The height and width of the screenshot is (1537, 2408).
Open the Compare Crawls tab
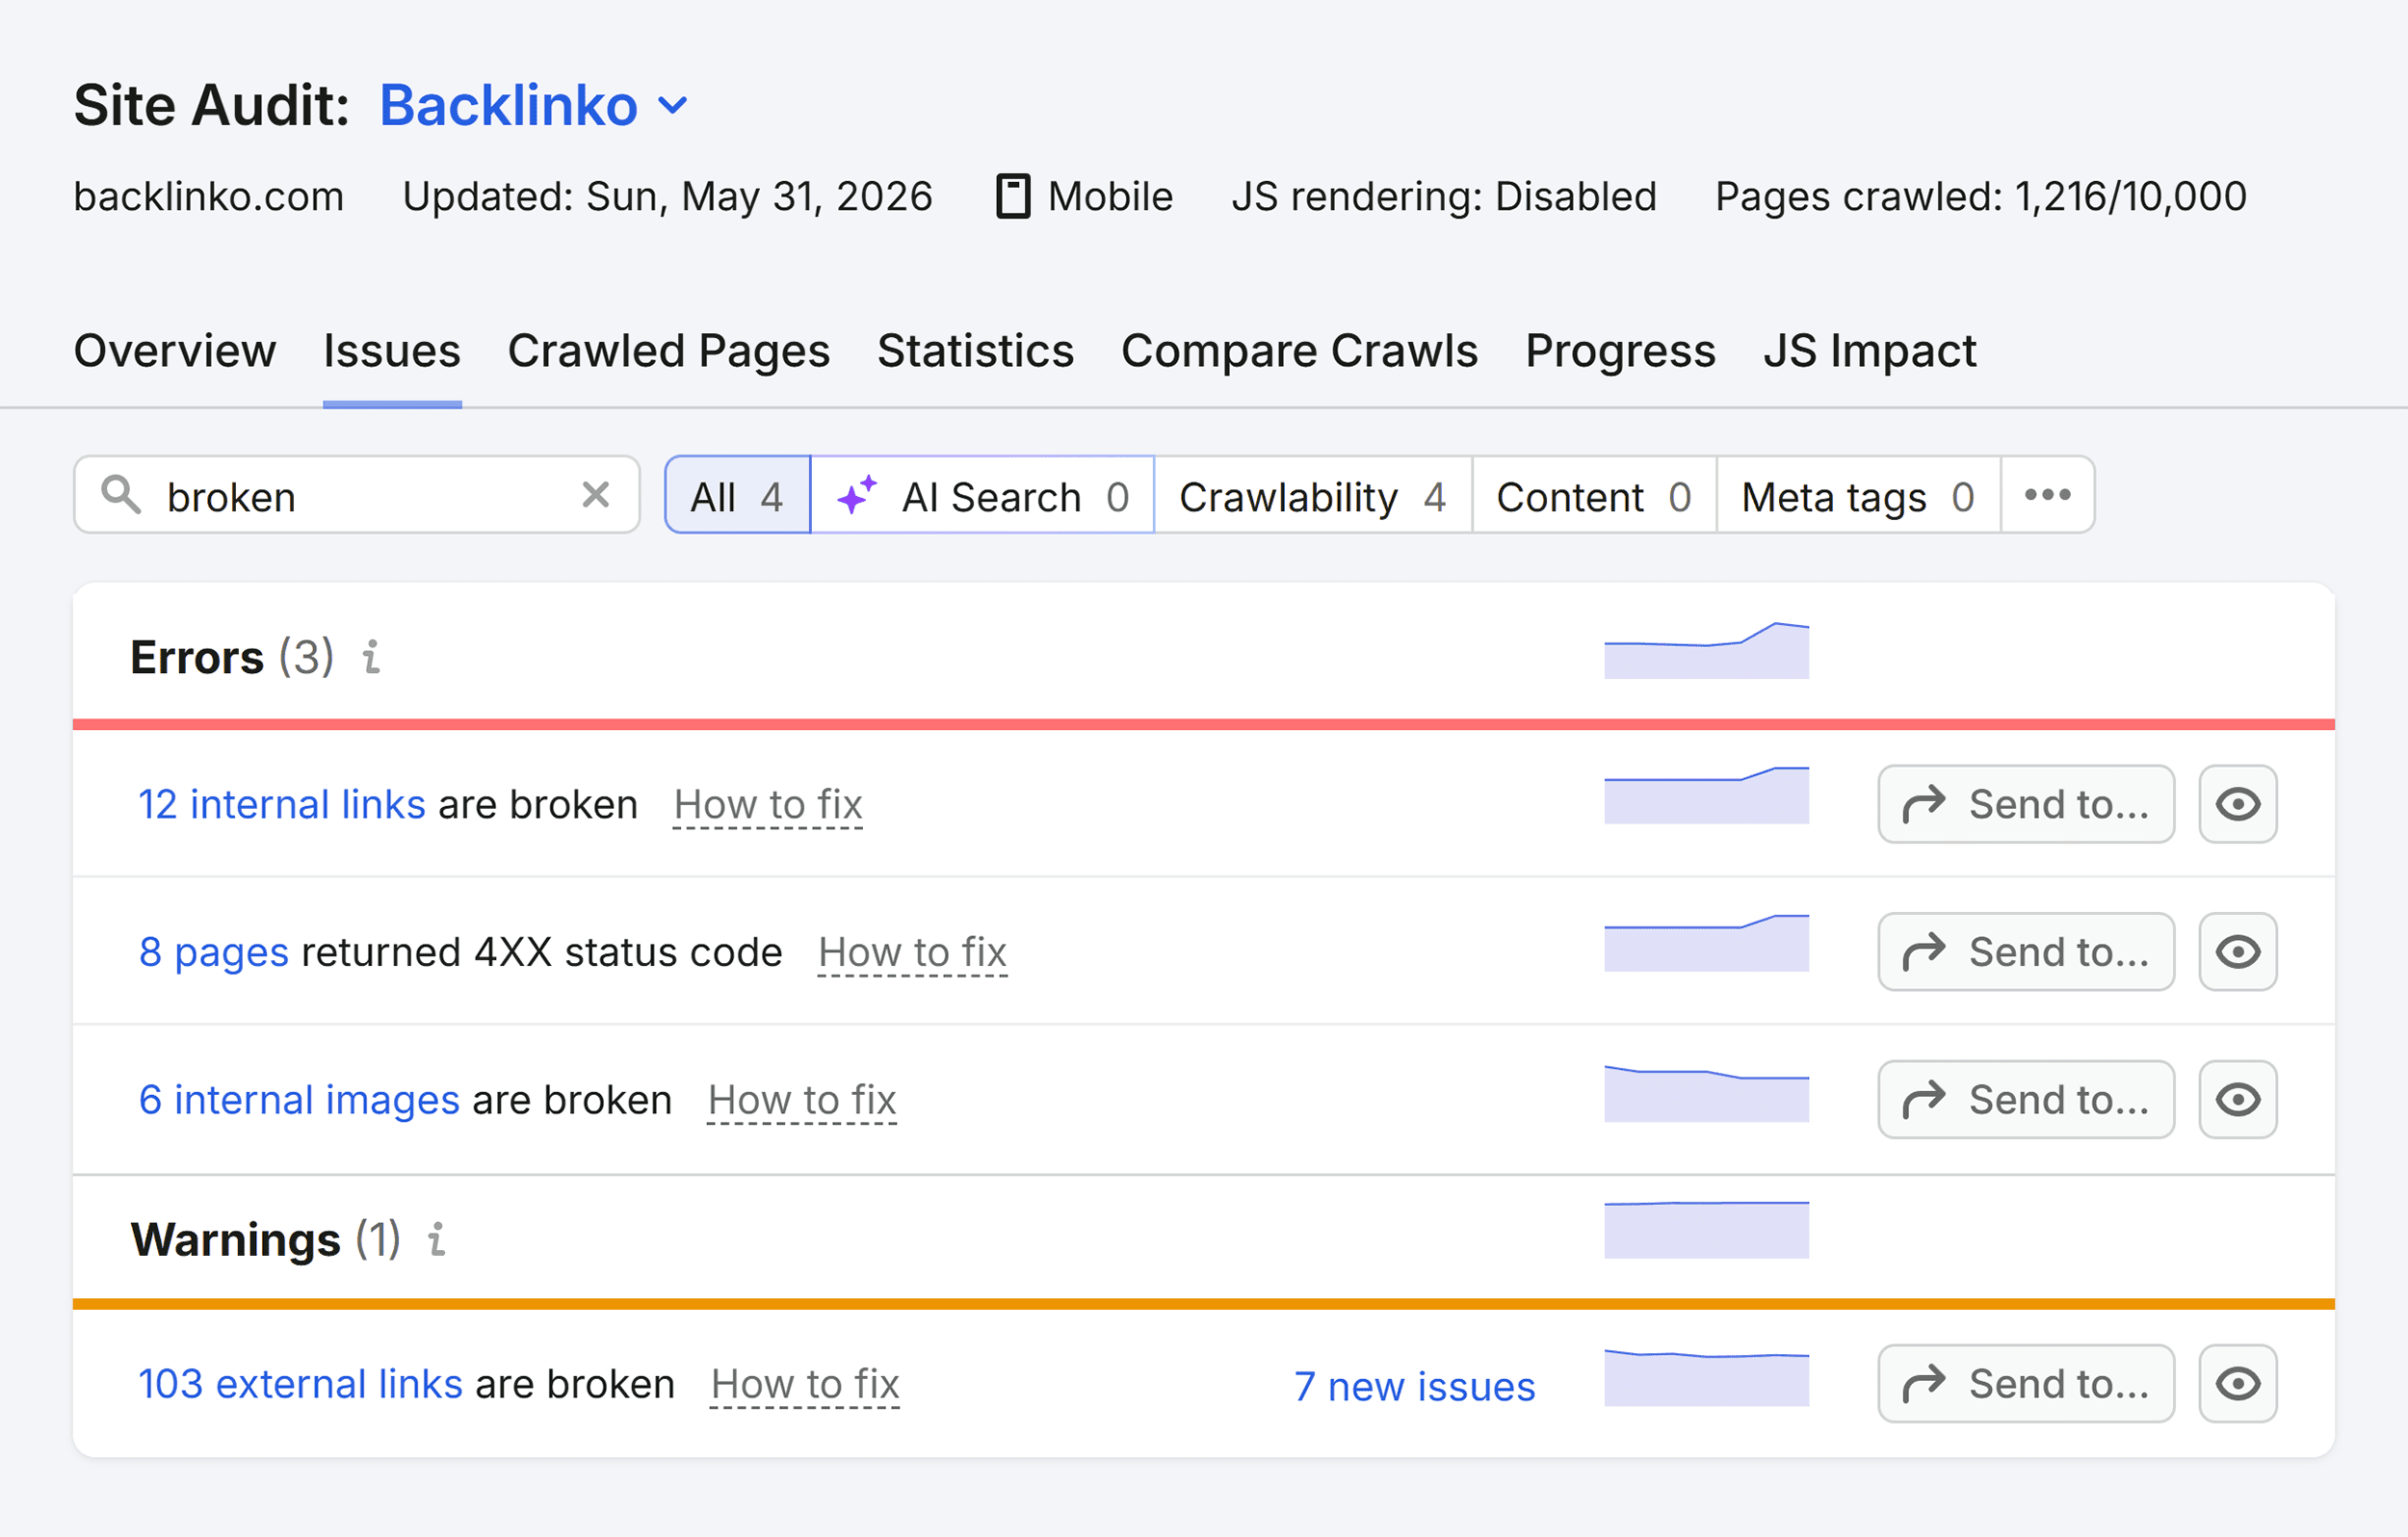(x=1300, y=351)
